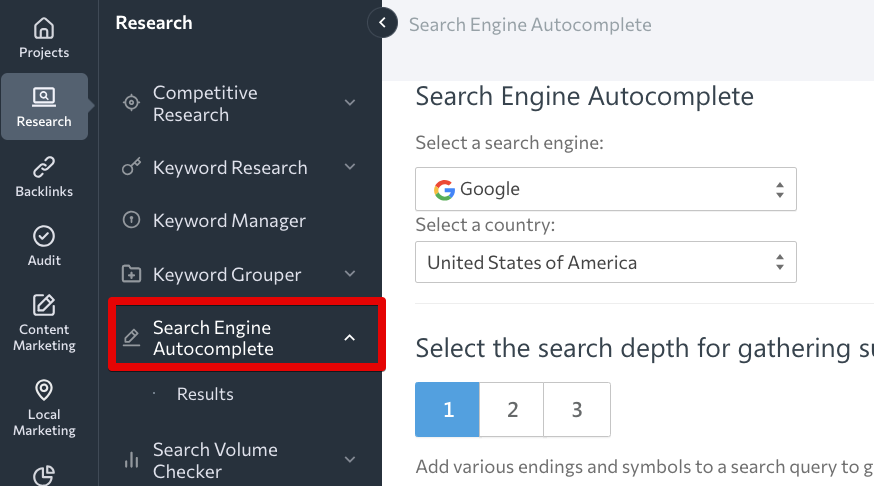This screenshot has width=874, height=486.
Task: Select the Research section icon
Action: click(44, 98)
